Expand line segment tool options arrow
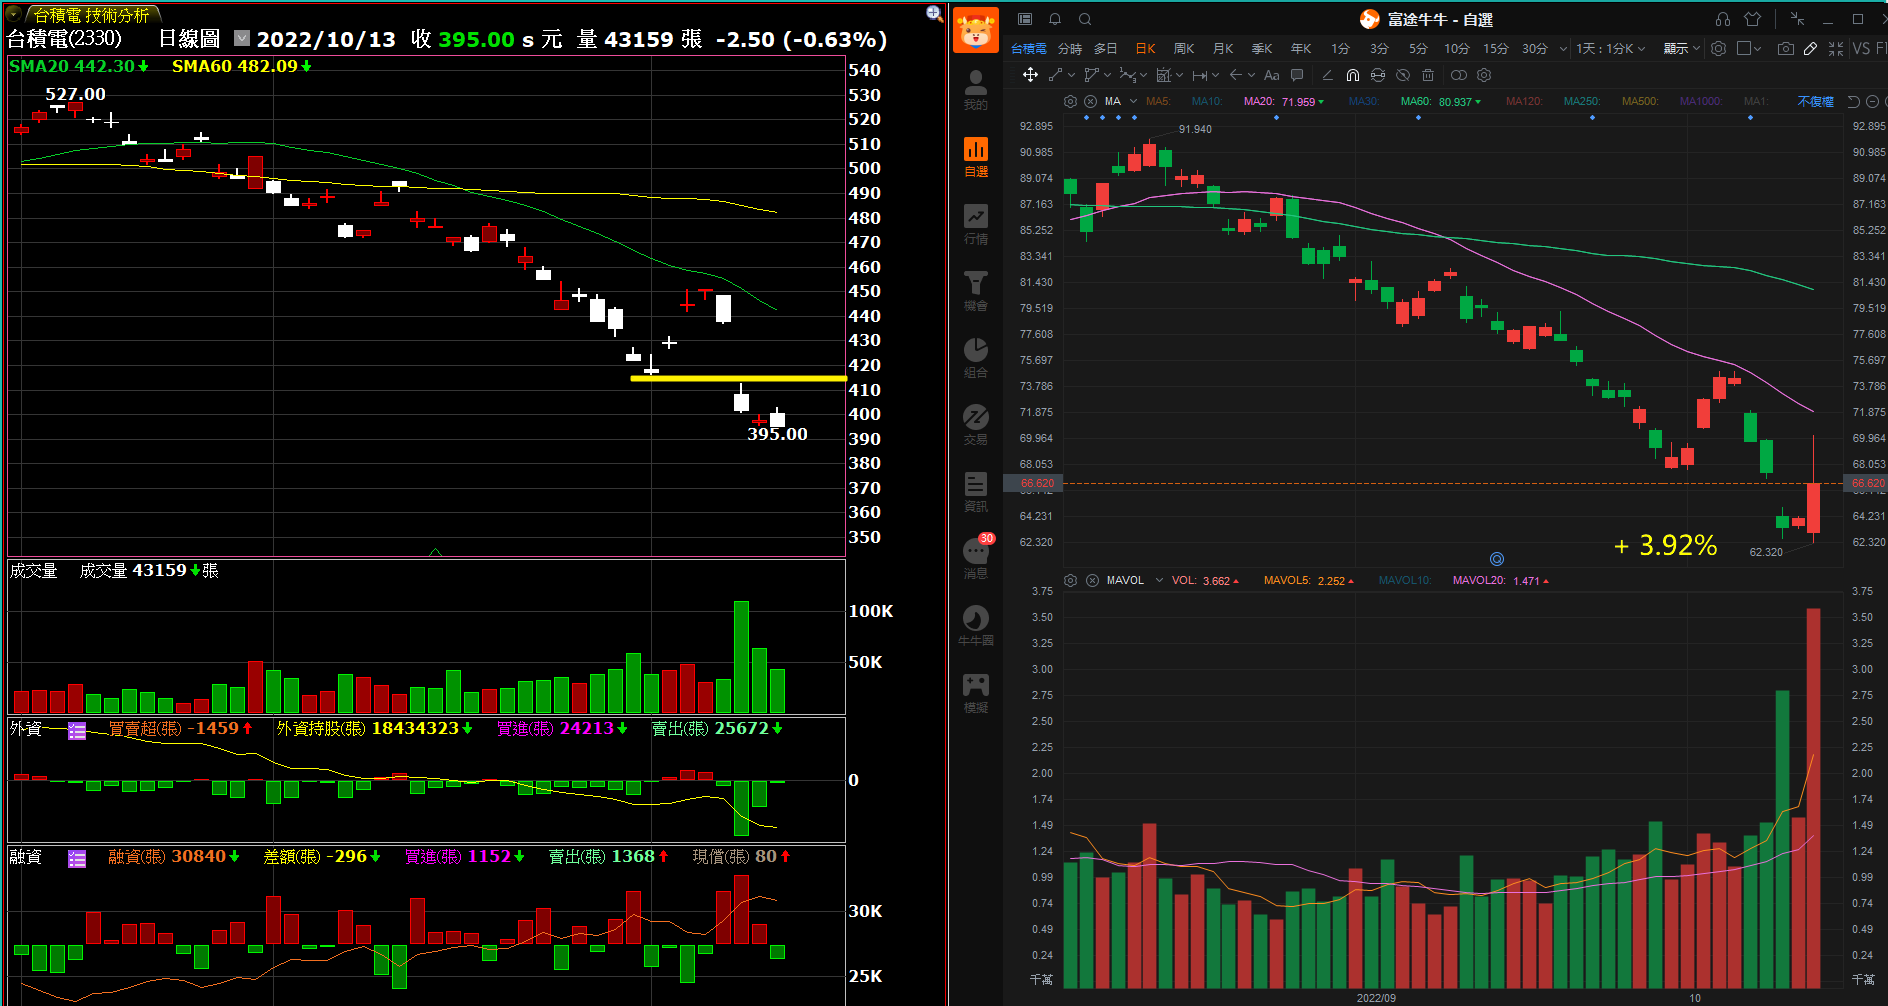Image resolution: width=1888 pixels, height=1006 pixels. coord(1071,75)
